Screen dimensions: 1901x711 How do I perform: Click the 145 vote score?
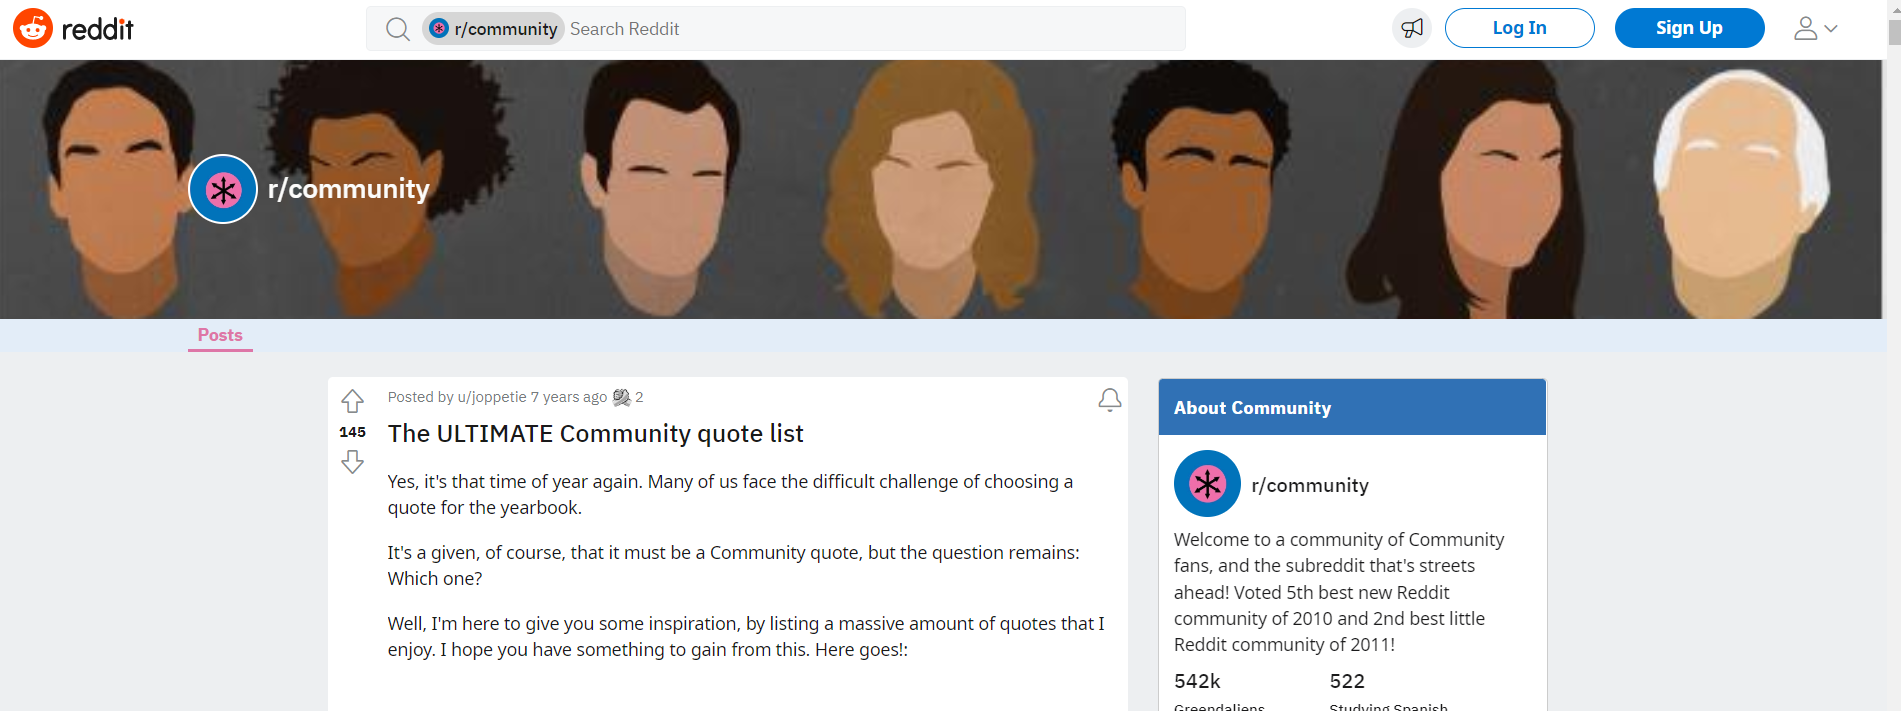pyautogui.click(x=352, y=432)
